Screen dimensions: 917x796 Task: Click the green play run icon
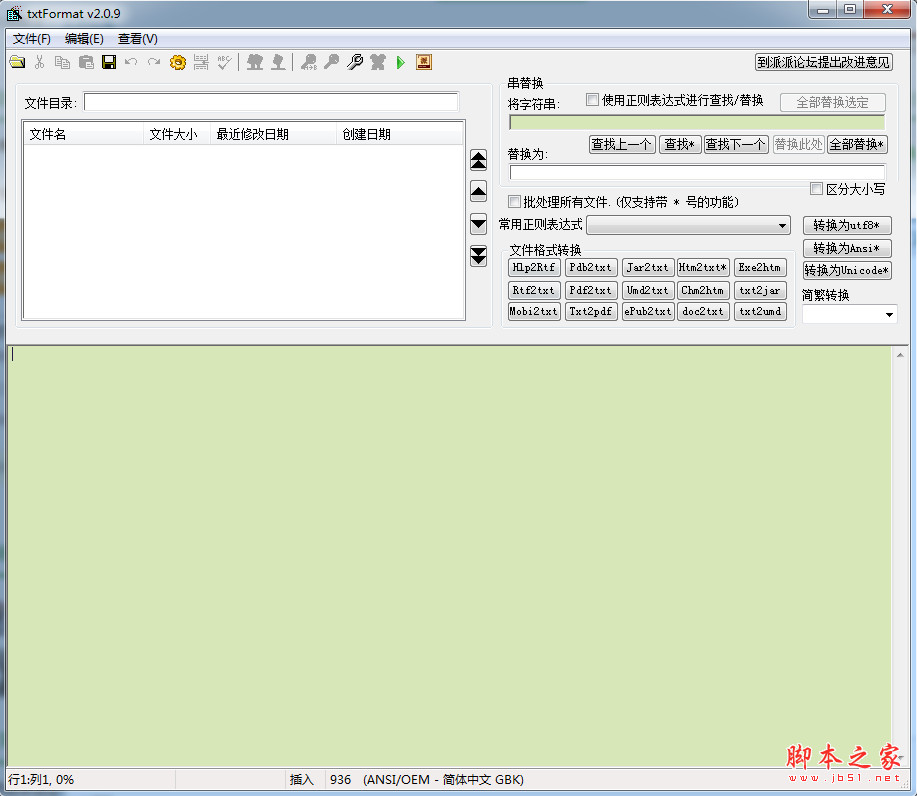tap(400, 62)
